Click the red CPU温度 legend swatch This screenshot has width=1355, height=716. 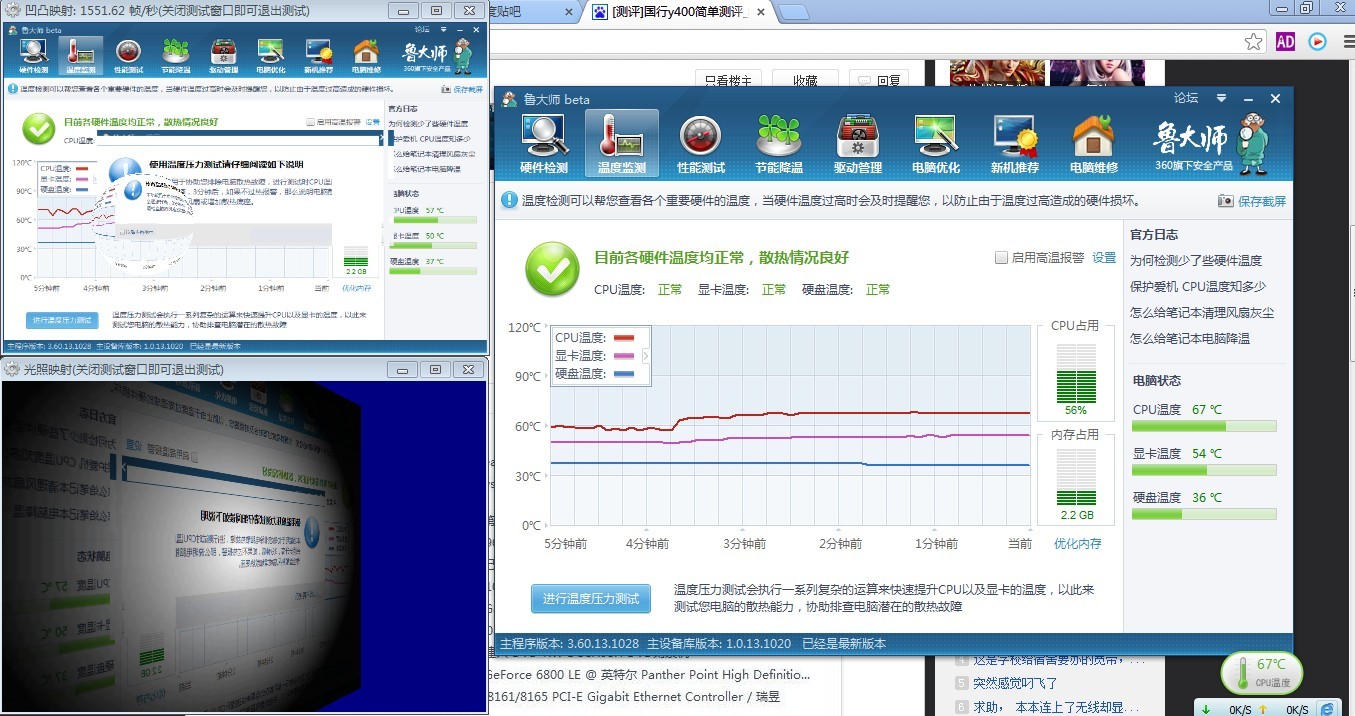[624, 338]
